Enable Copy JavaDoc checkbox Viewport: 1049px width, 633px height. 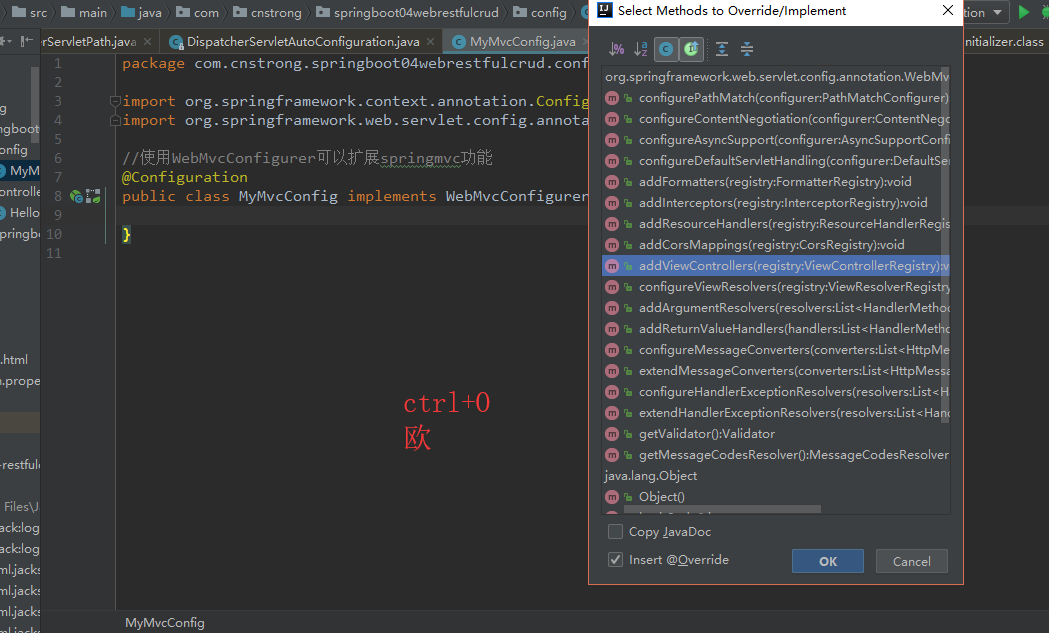615,532
